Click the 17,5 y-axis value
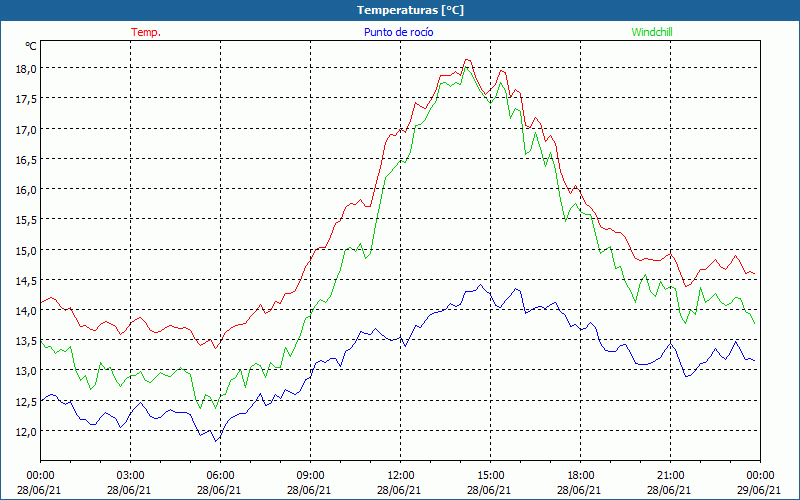This screenshot has height=500, width=800. 26,98
